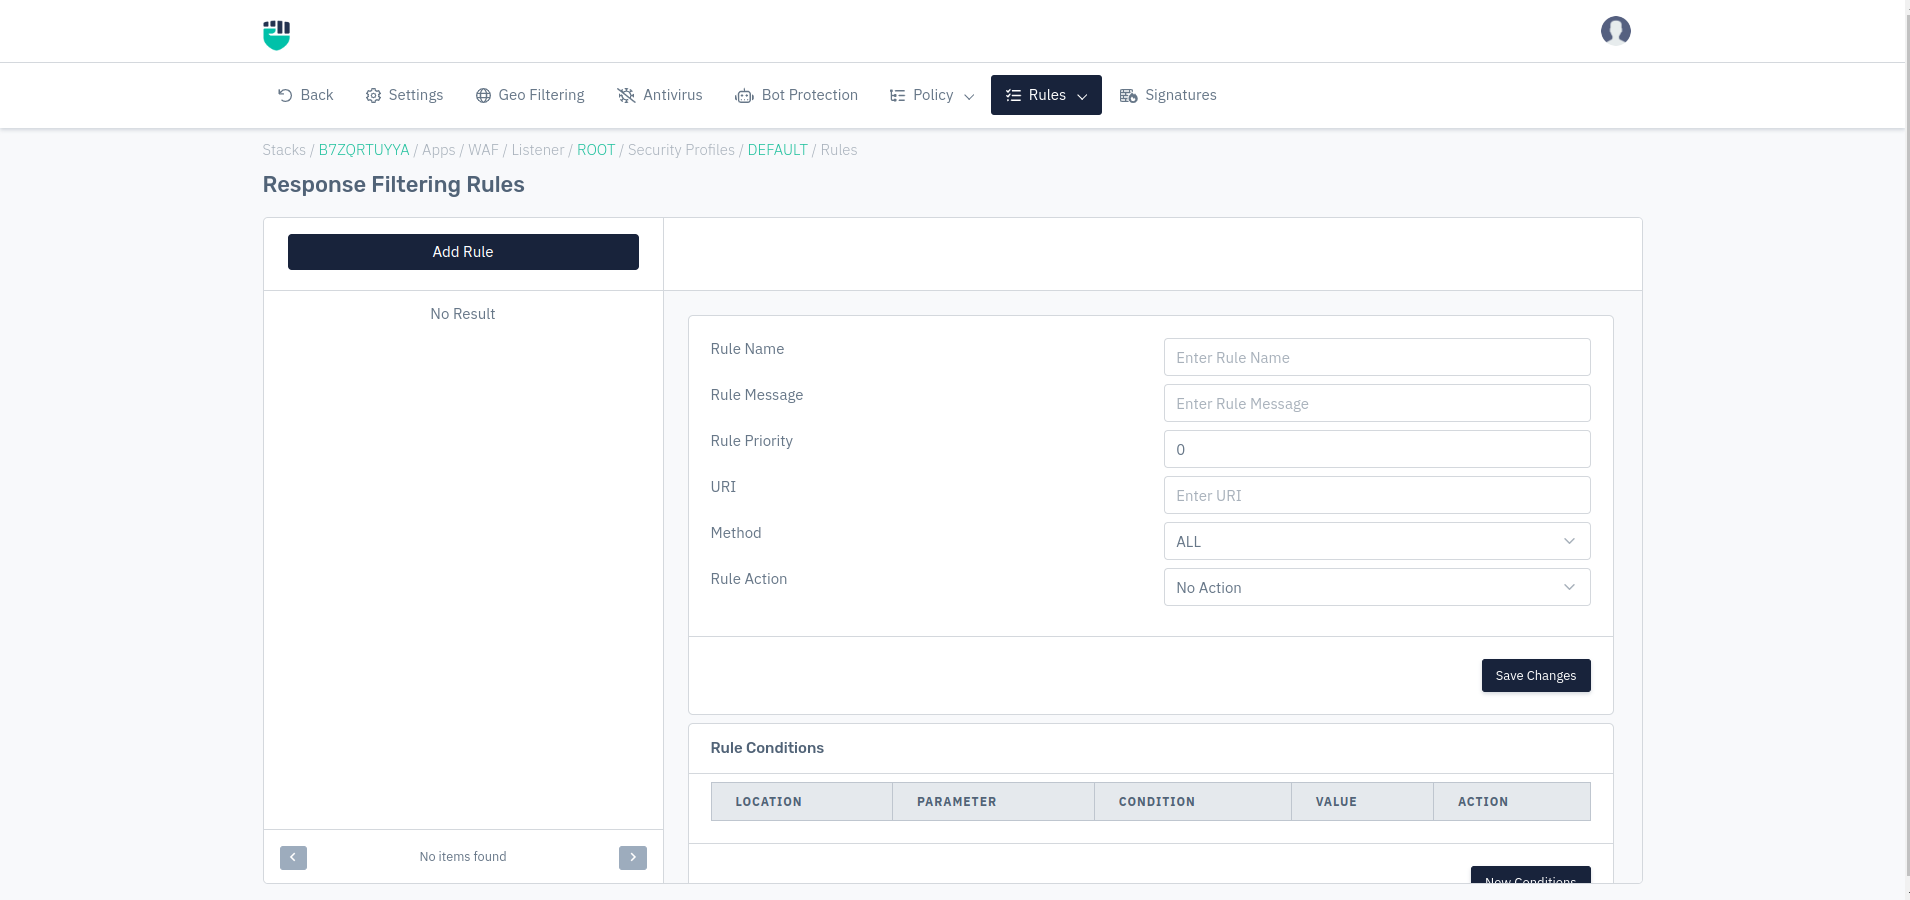Click the Method label
Viewport: 1910px width, 900px height.
pos(736,533)
